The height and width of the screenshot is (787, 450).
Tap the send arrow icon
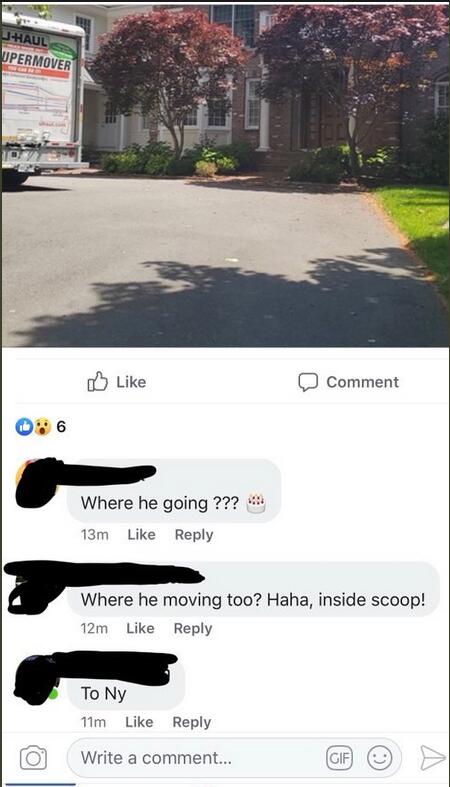point(432,757)
